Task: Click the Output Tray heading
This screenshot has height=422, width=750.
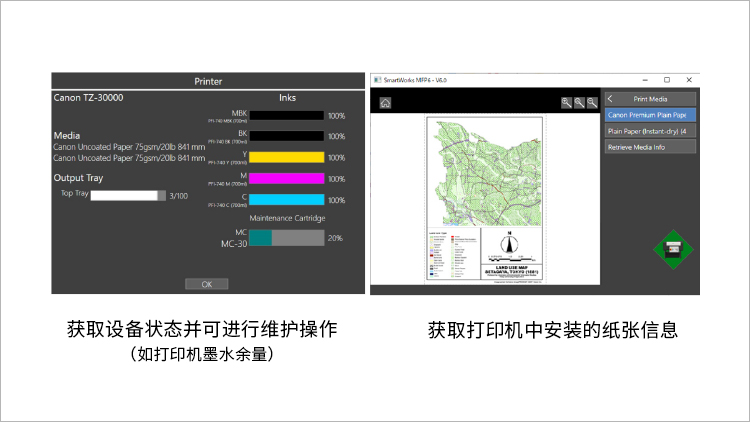Action: tap(78, 178)
